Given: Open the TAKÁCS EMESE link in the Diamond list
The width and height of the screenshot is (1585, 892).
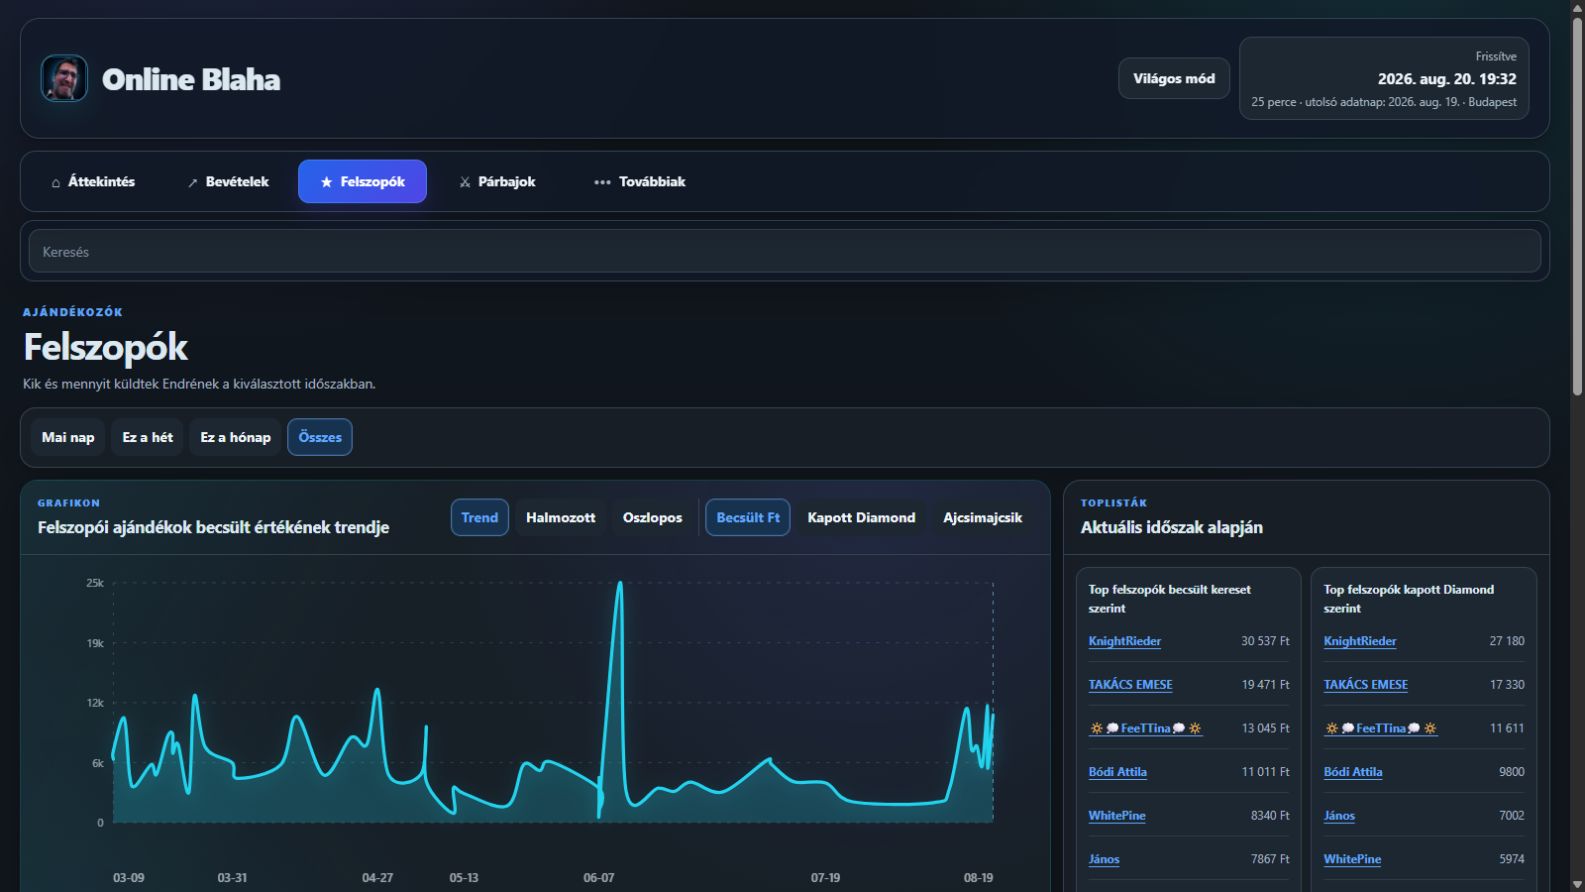Looking at the screenshot, I should [x=1366, y=685].
